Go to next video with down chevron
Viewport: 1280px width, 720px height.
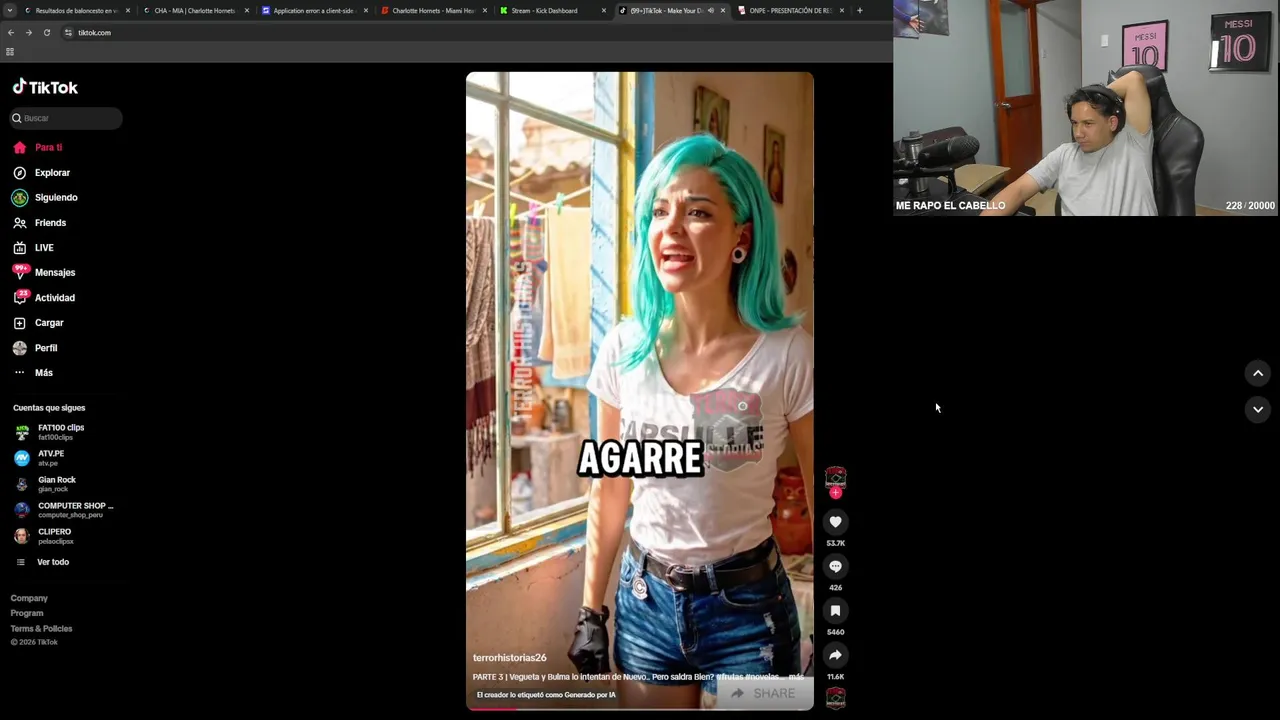click(x=1257, y=409)
